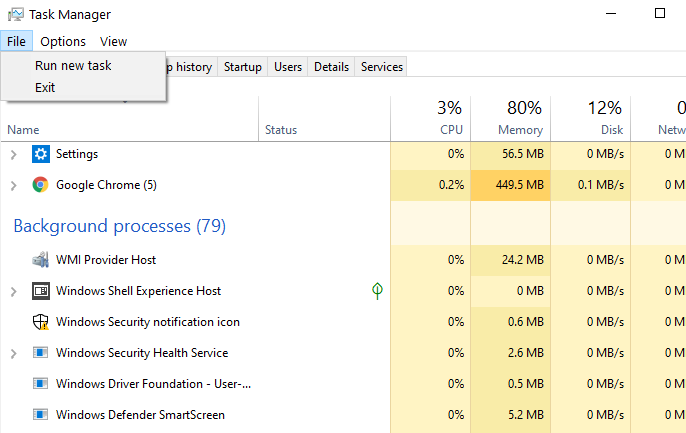Click the Windows Defender SmartScreen icon
This screenshot has width=686, height=433.
point(40,415)
